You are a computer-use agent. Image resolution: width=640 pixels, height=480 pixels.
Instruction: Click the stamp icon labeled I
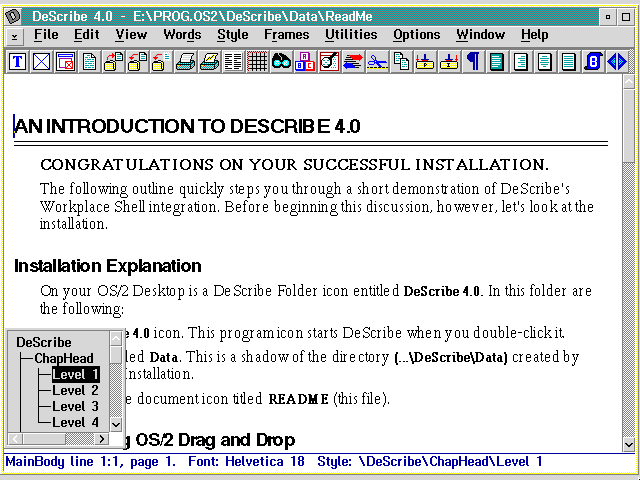[449, 62]
